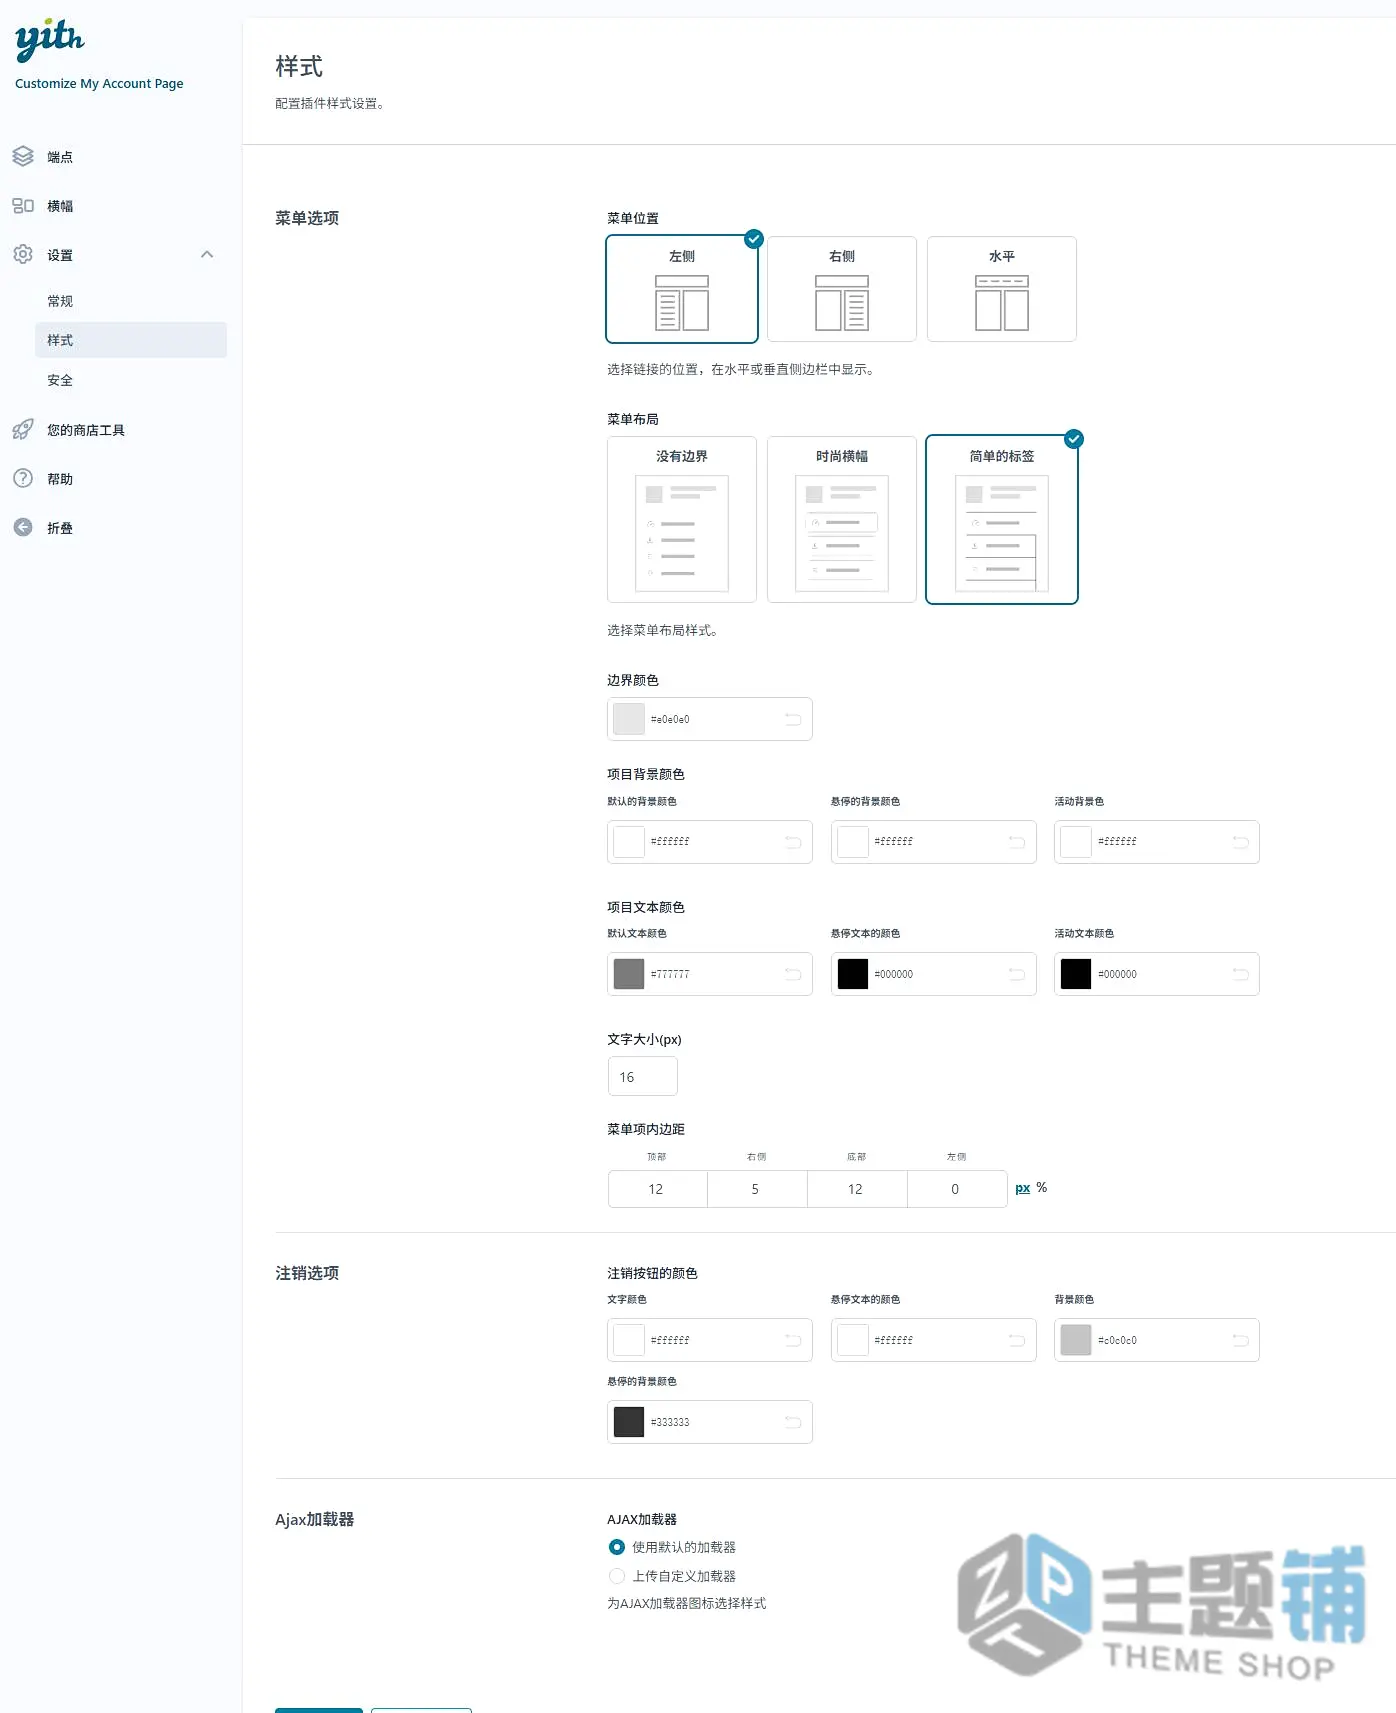The width and height of the screenshot is (1396, 1713).
Task: Choose the 简单的标签 menu layout
Action: 1002,519
